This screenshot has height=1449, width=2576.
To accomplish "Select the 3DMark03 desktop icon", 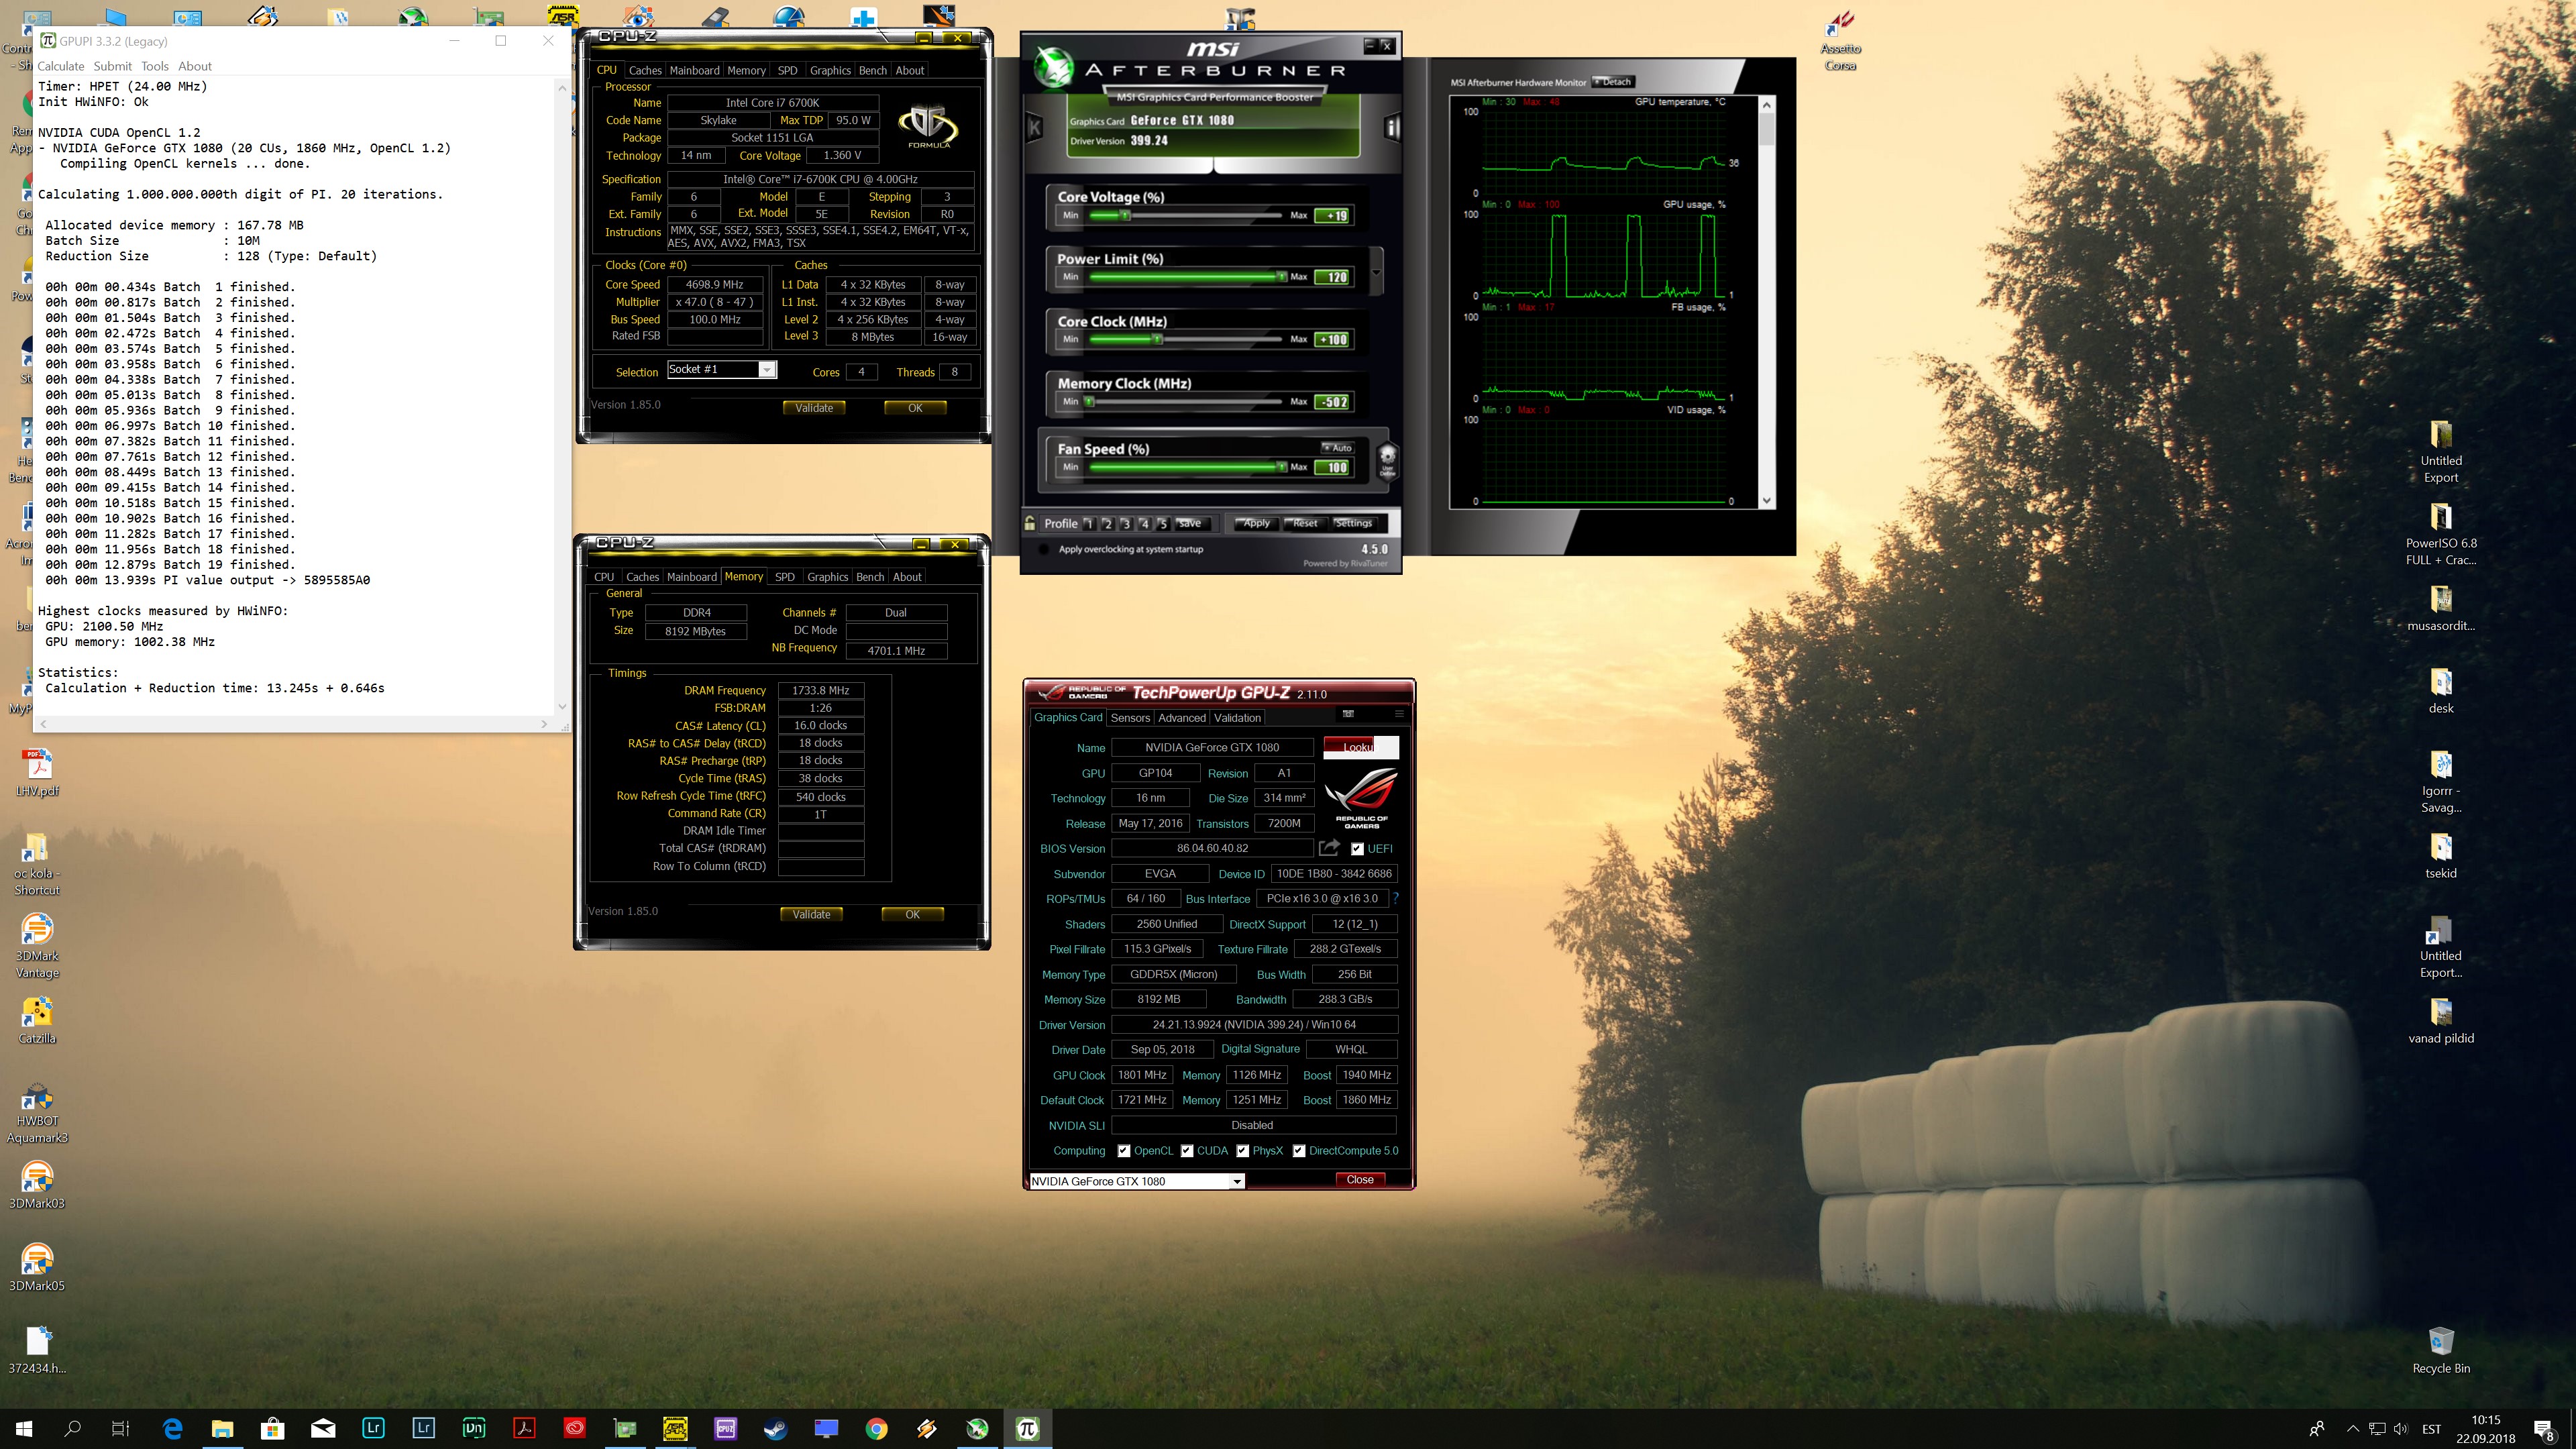I will click(37, 1185).
